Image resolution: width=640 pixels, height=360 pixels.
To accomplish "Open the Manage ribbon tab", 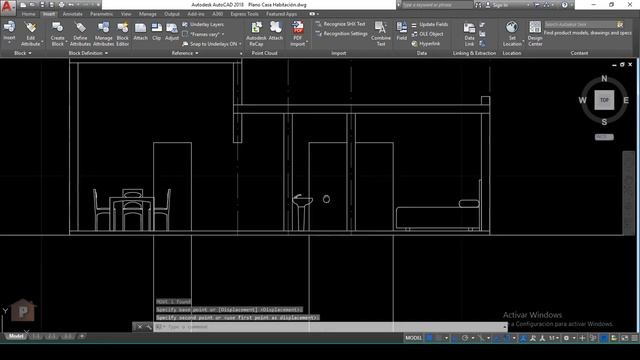I will [147, 14].
